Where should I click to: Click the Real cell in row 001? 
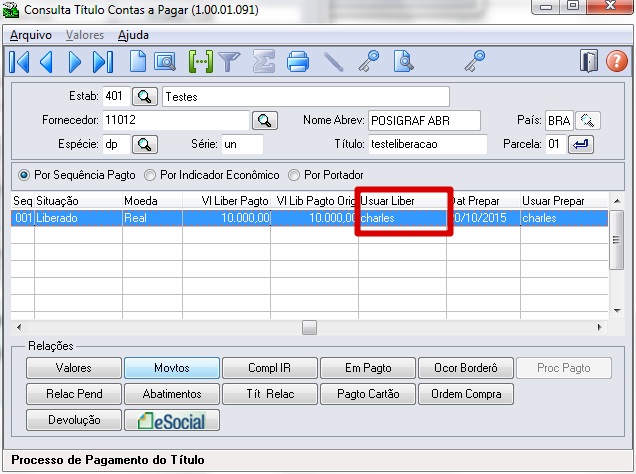click(153, 218)
